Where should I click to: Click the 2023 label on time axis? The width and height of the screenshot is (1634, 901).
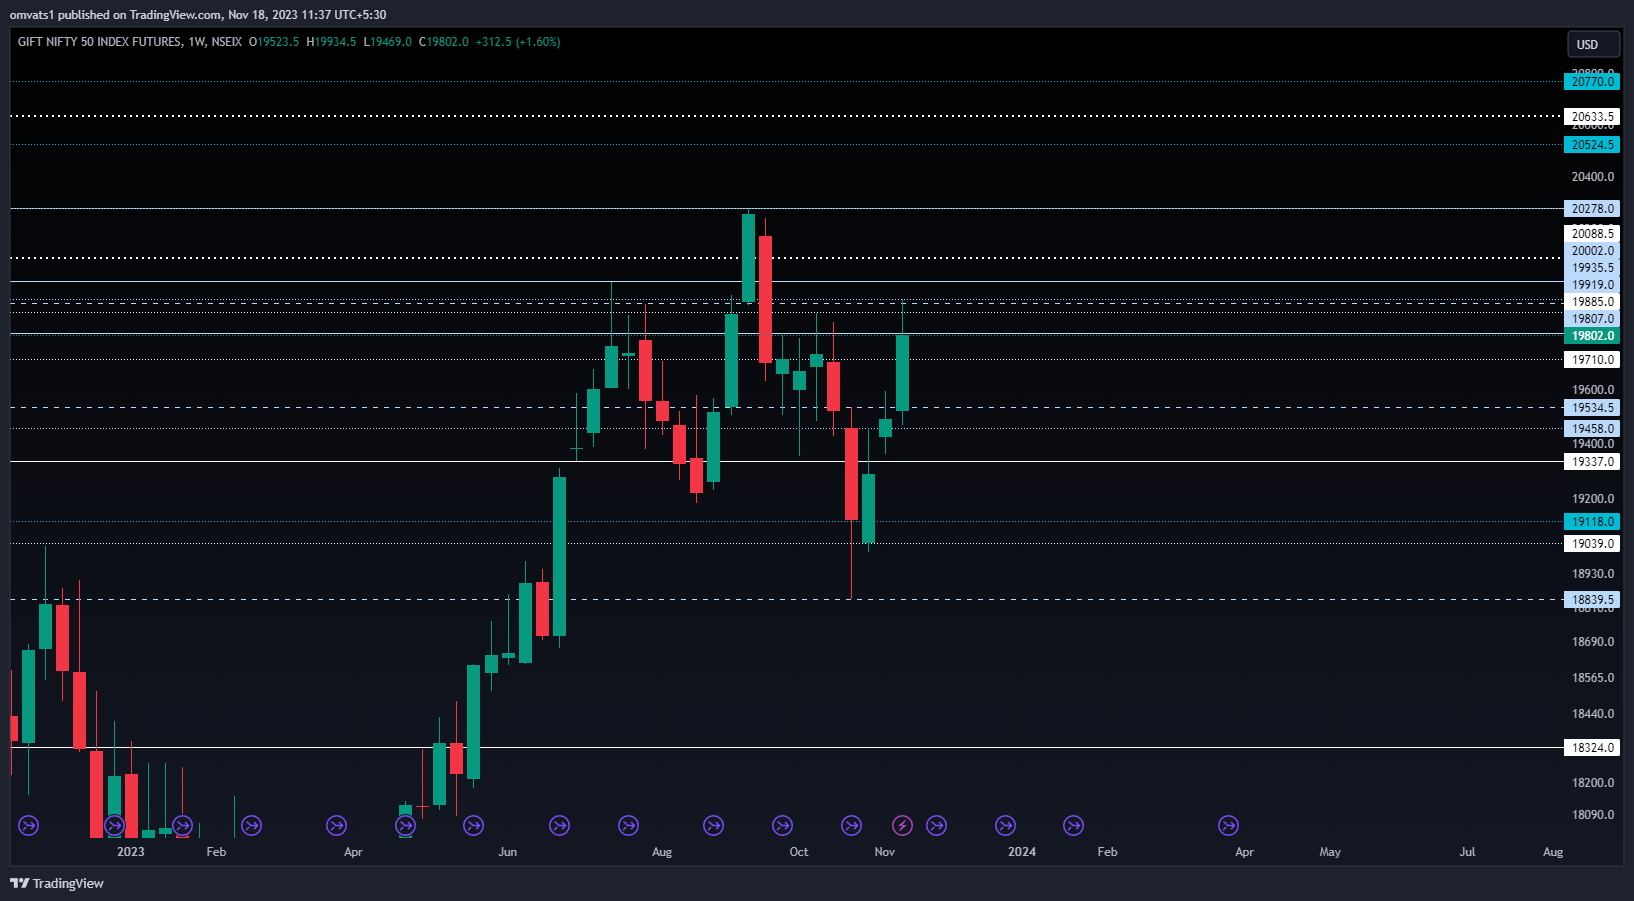tap(130, 852)
